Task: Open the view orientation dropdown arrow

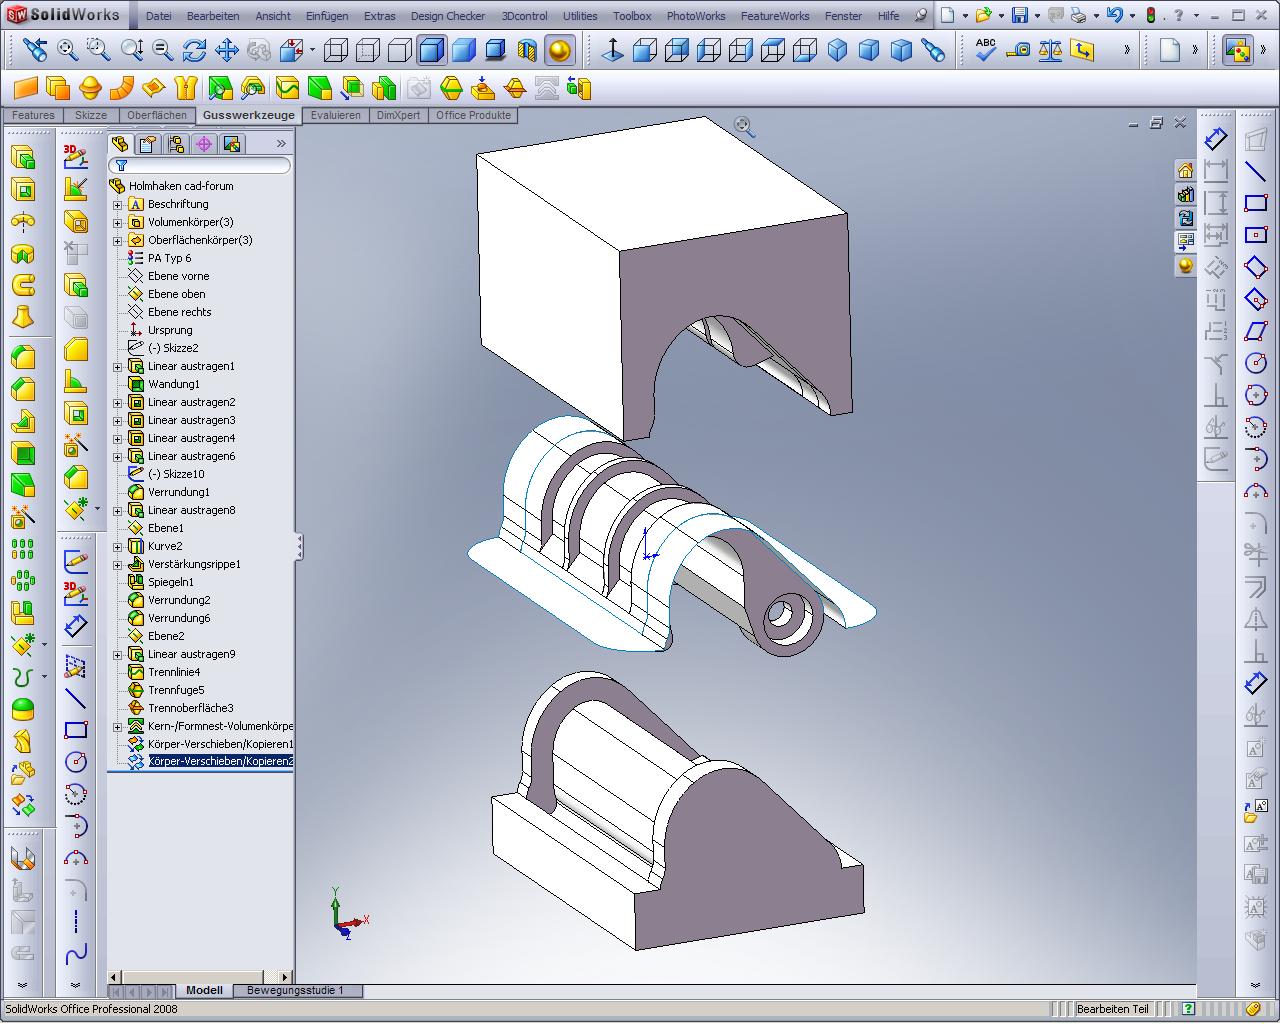Action: click(312, 50)
